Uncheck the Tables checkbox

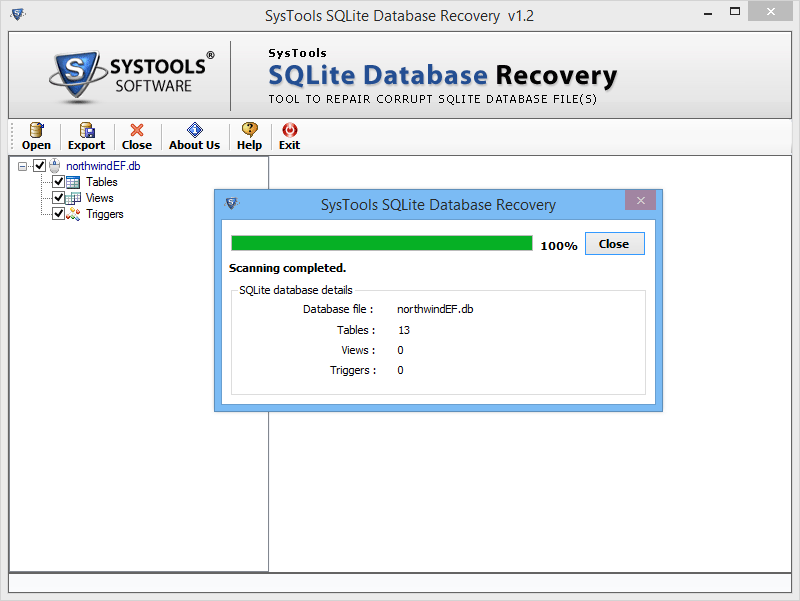coord(58,182)
